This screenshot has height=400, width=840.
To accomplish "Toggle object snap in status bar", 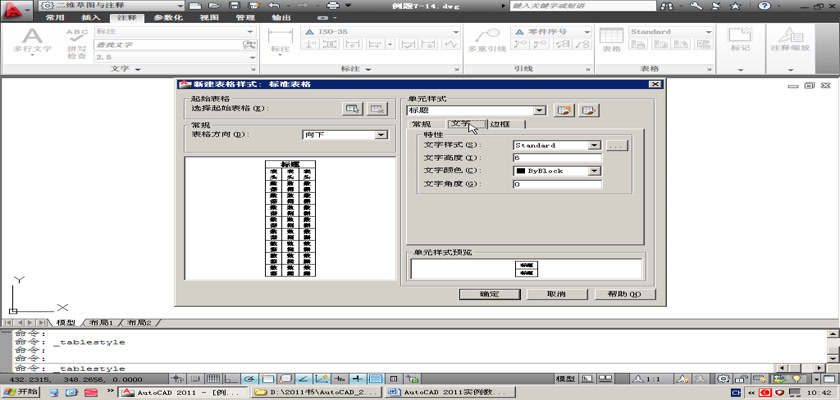I will coord(268,379).
